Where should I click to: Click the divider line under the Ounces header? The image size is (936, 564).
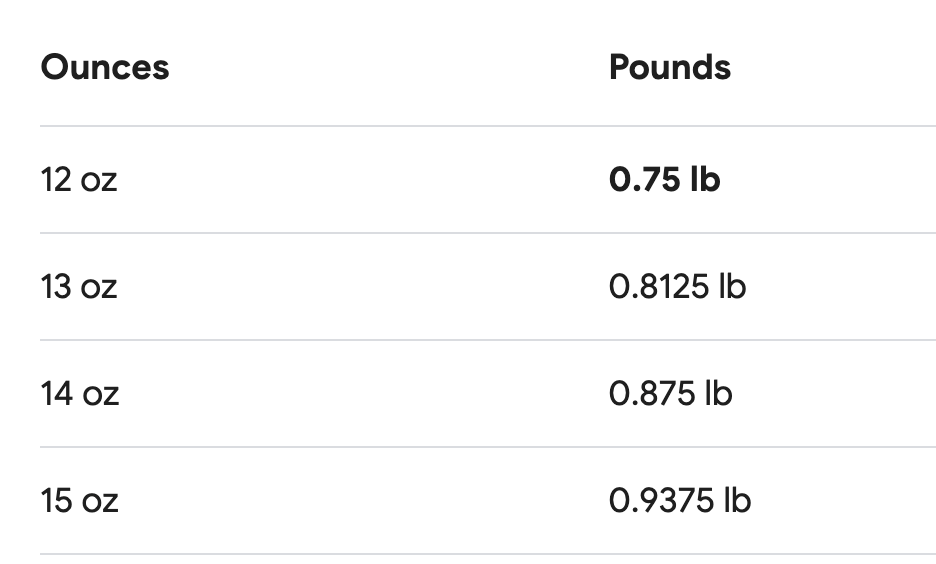click(x=488, y=126)
